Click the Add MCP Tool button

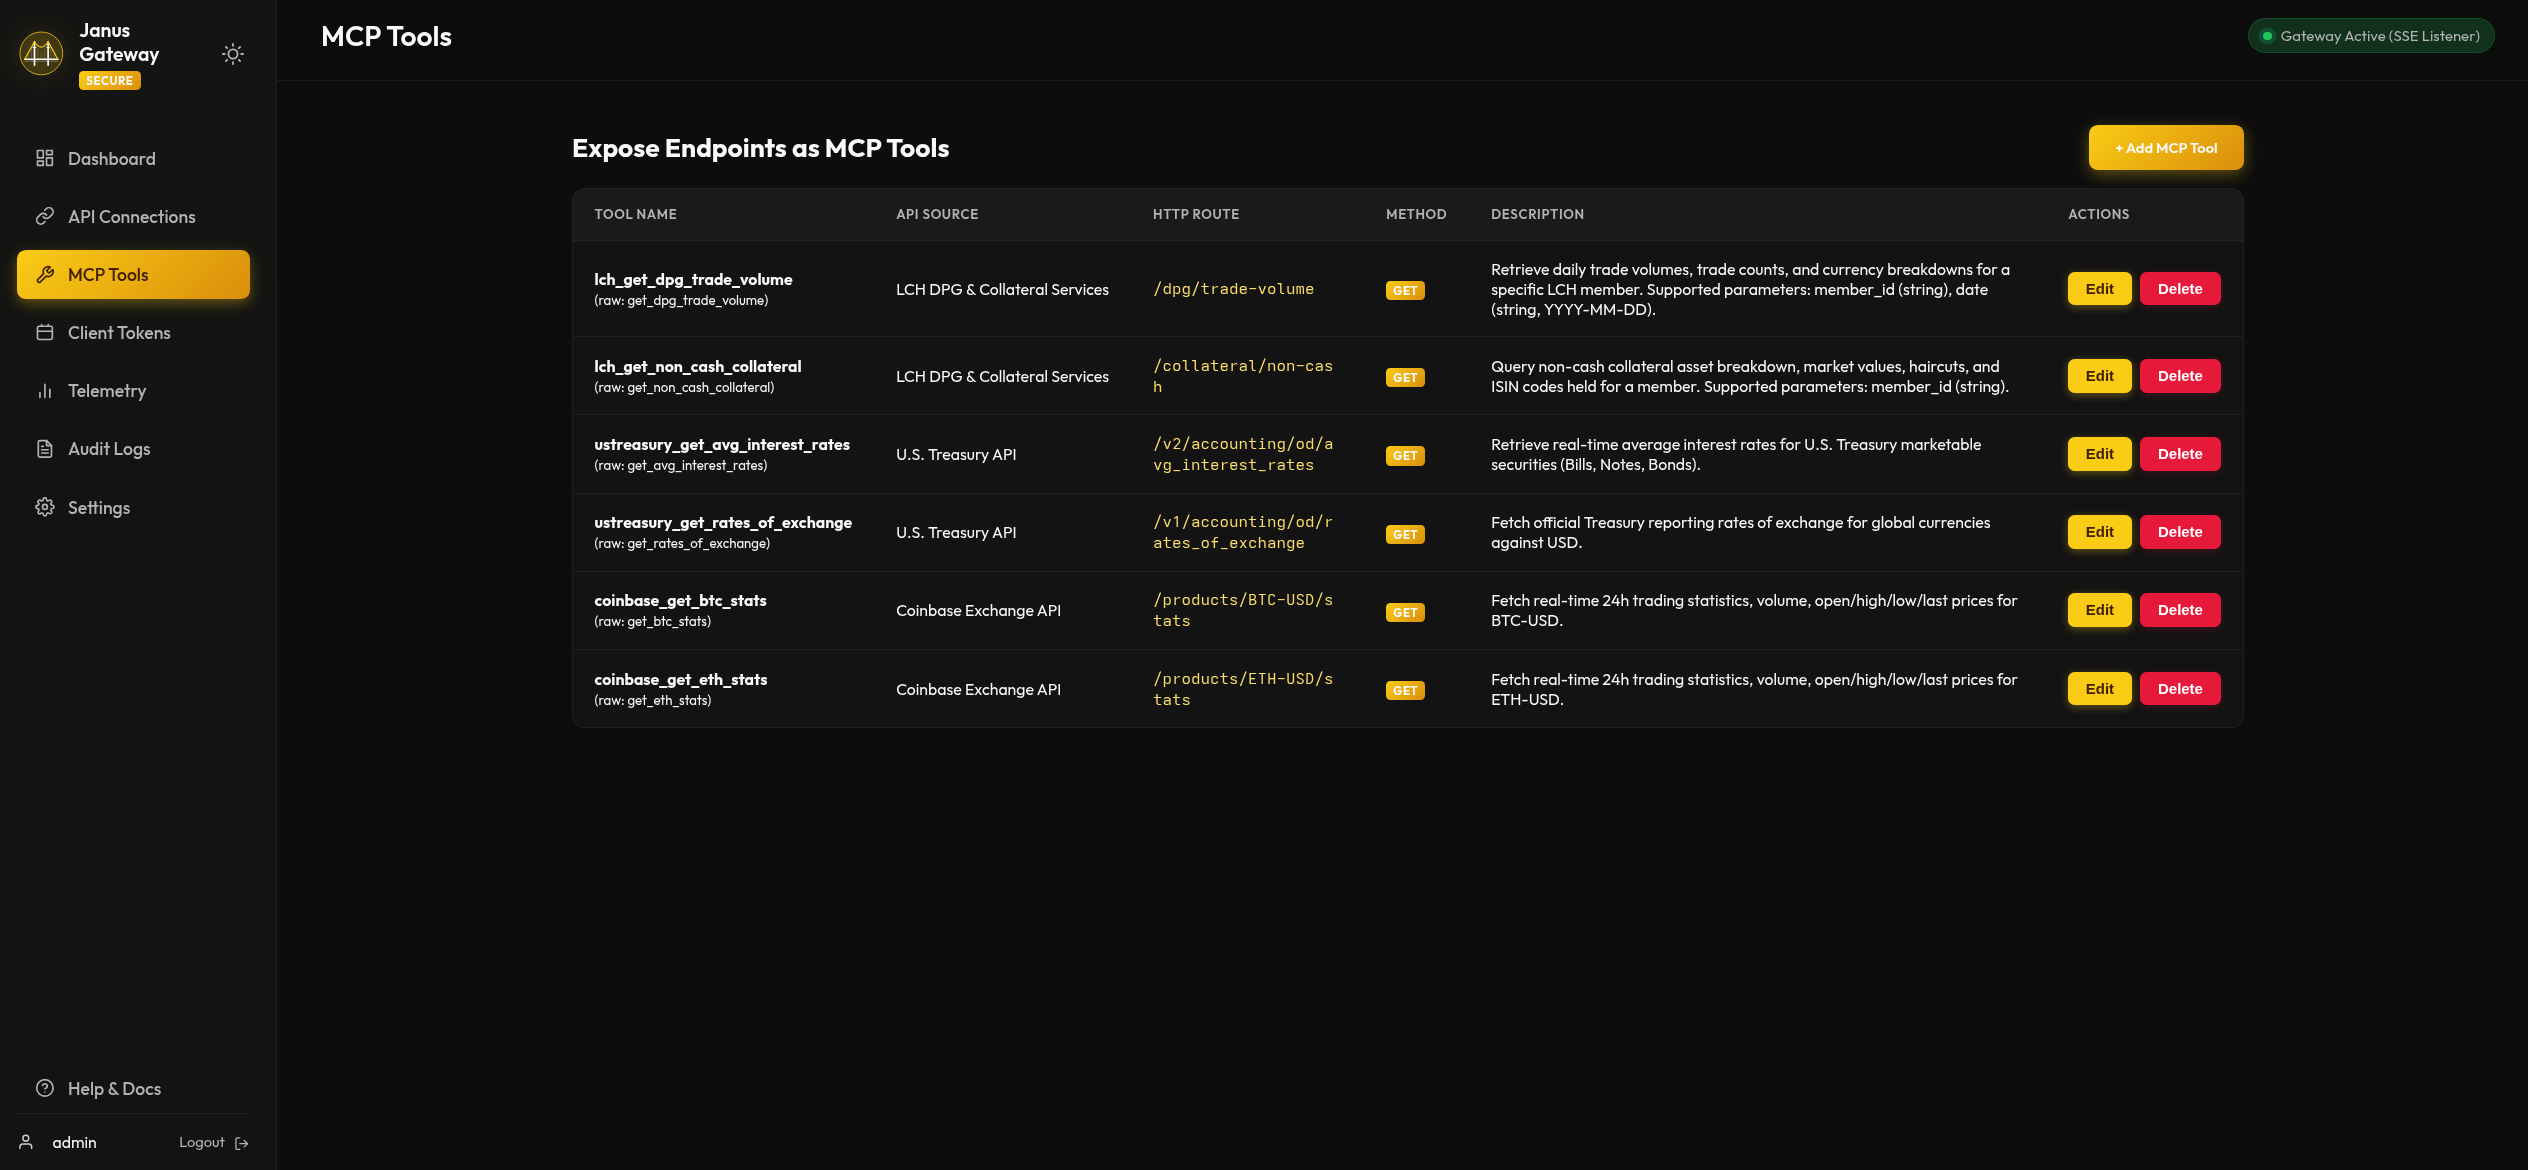pyautogui.click(x=2165, y=147)
